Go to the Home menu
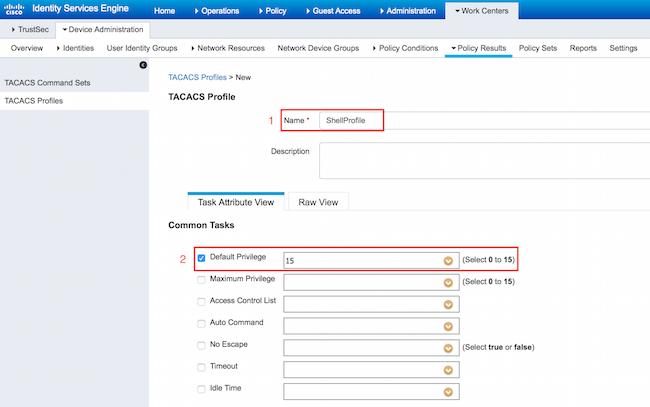Viewport: 650px width, 407px height. click(164, 11)
